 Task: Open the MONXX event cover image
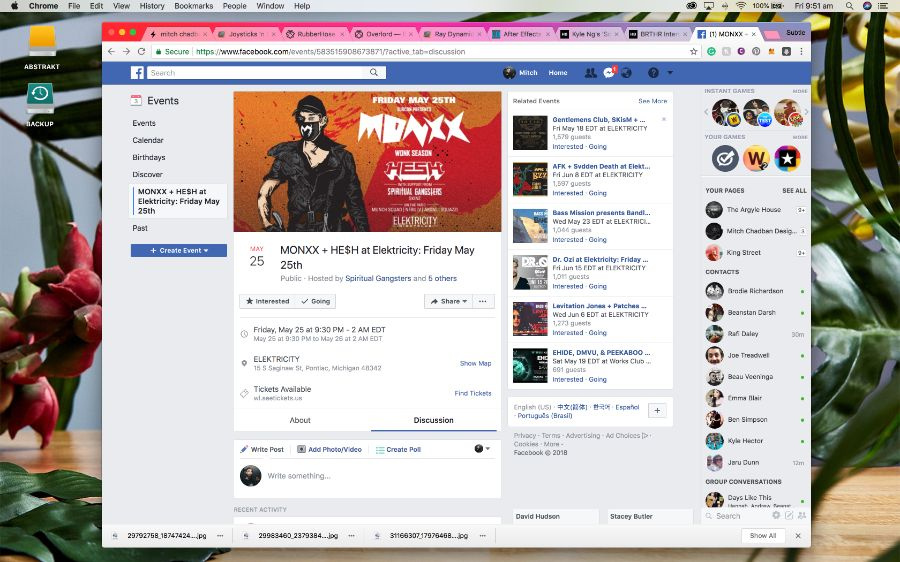point(367,161)
